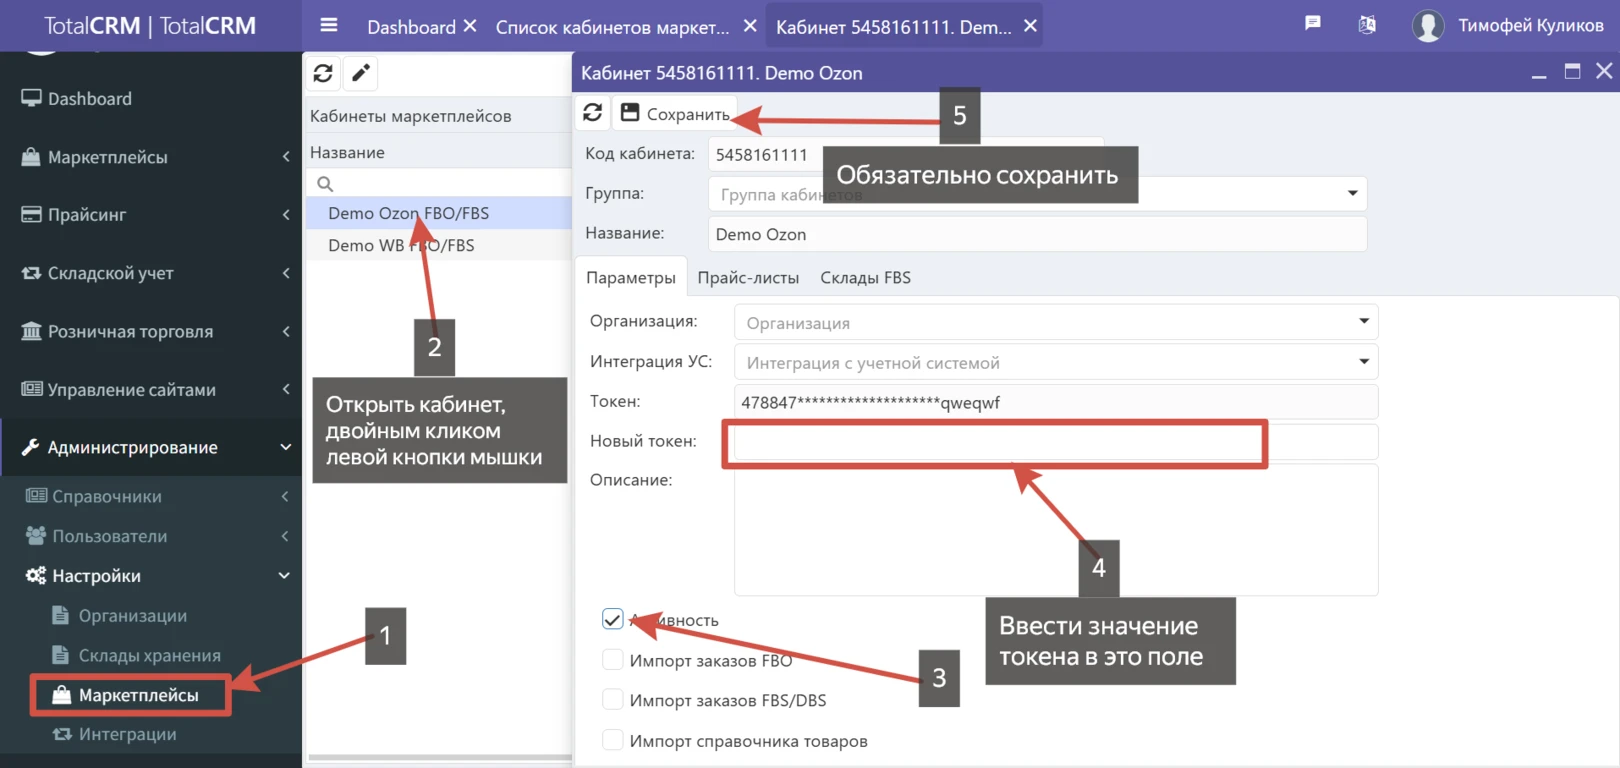1620x768 pixels.
Task: Open the chat messages icon
Action: coord(1313,24)
